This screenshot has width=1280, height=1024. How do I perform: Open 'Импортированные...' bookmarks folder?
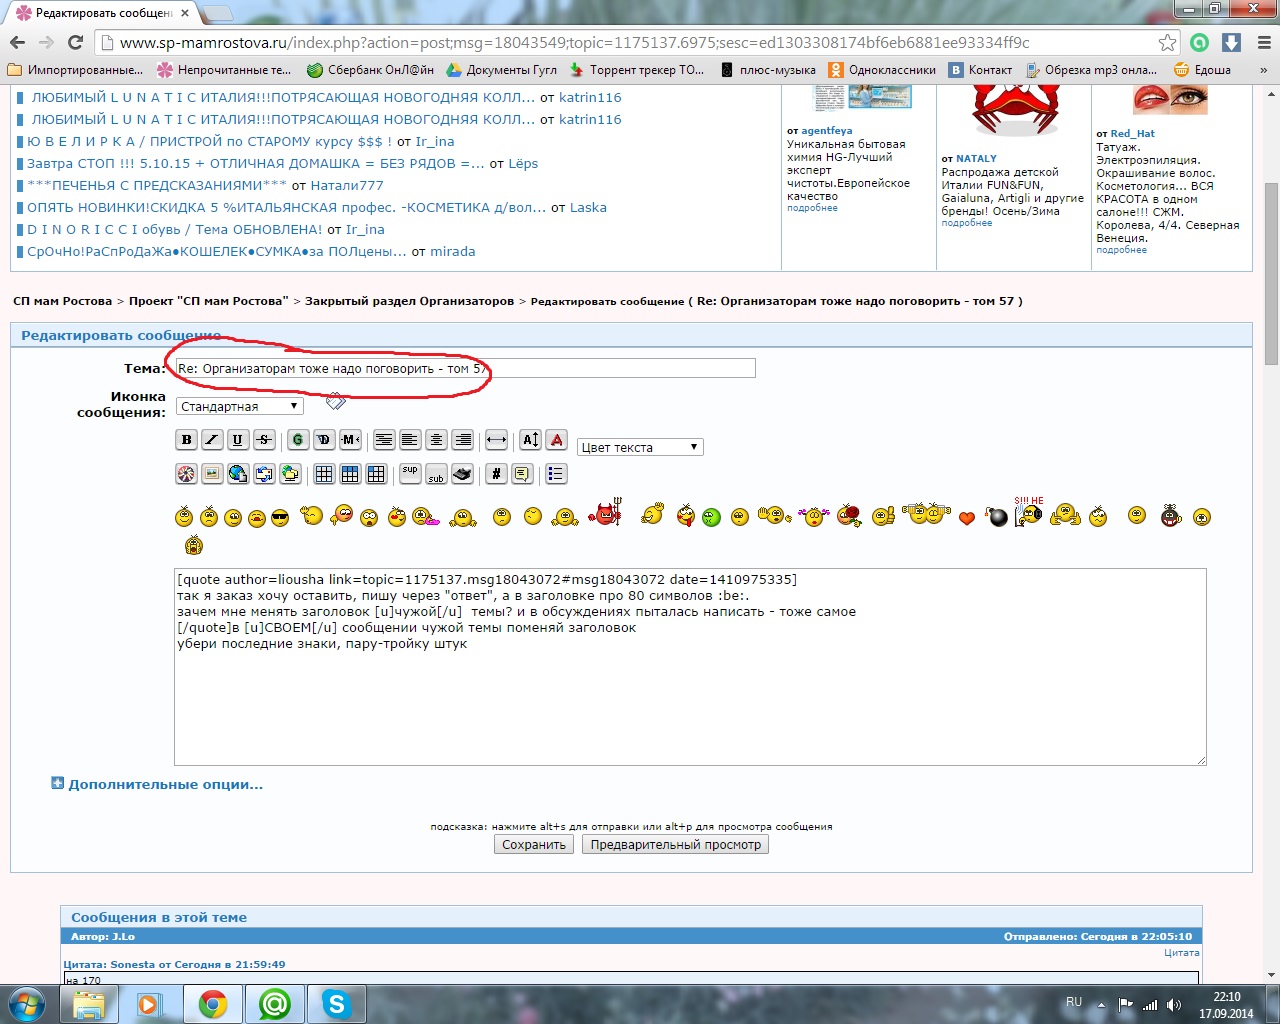click(x=75, y=70)
